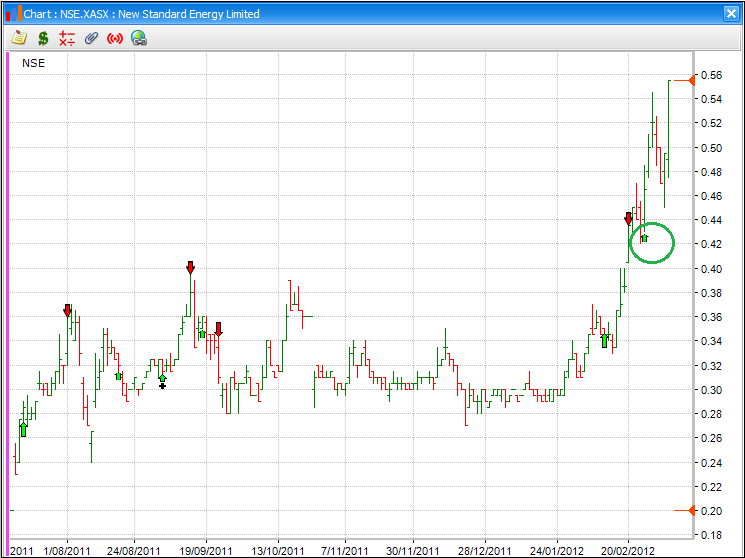Select the green buy arrow near 0.34 in February 2012
The image size is (745, 558).
pyautogui.click(x=604, y=341)
